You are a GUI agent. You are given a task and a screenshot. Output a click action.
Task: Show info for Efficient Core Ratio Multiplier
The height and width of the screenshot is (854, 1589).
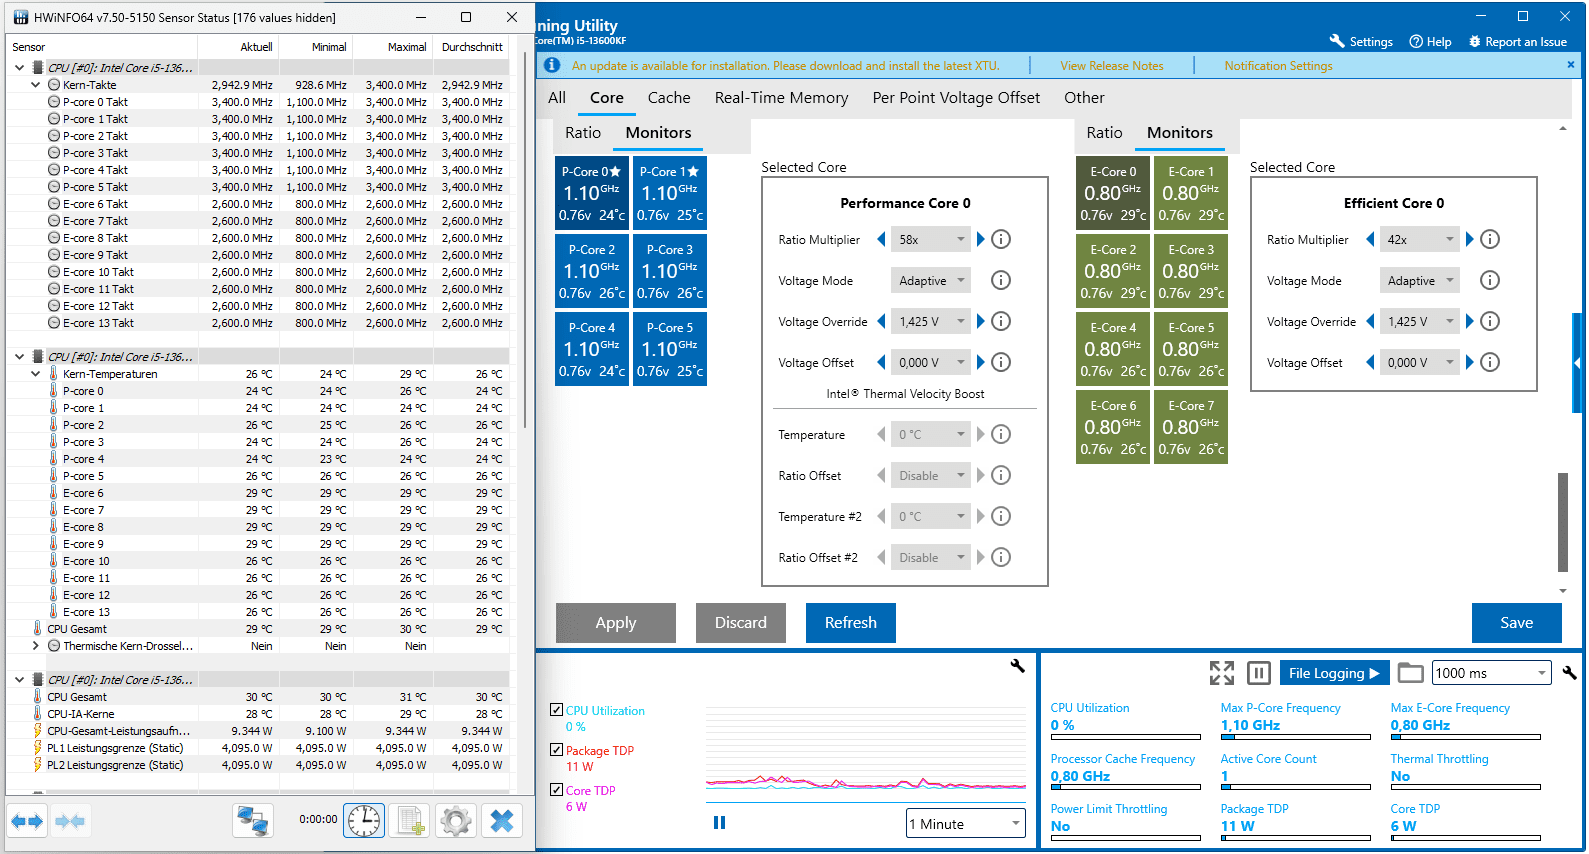point(1490,239)
